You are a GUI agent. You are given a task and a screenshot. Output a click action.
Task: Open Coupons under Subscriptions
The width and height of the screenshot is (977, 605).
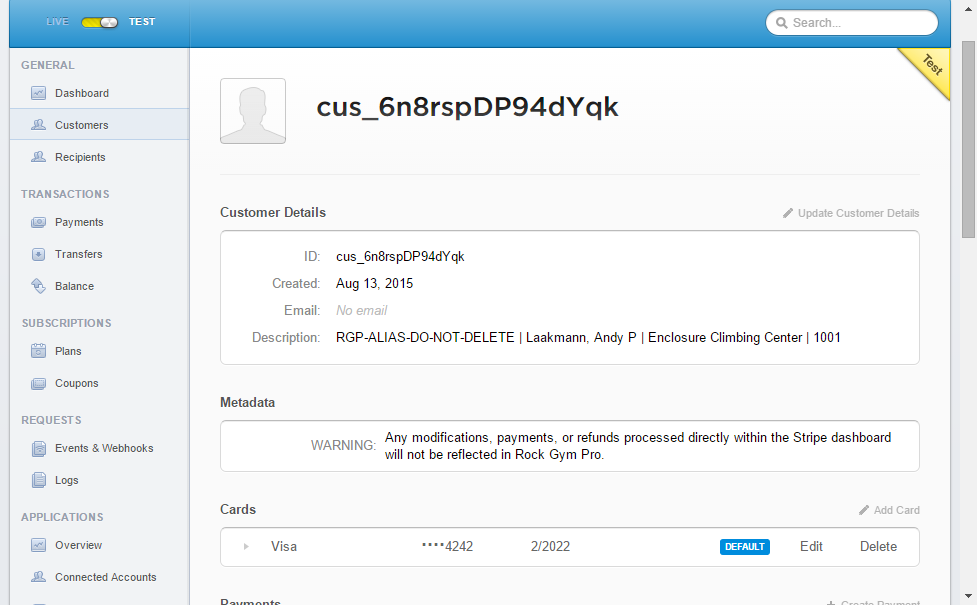[77, 383]
